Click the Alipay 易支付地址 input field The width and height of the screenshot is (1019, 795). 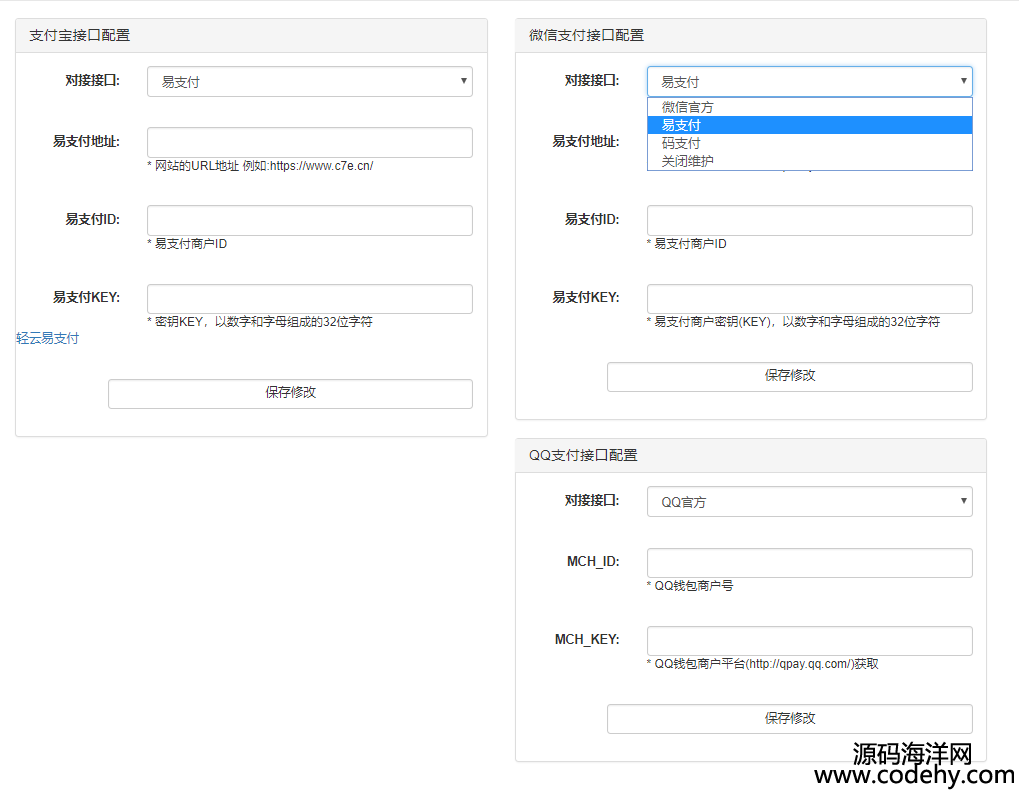pyautogui.click(x=309, y=142)
